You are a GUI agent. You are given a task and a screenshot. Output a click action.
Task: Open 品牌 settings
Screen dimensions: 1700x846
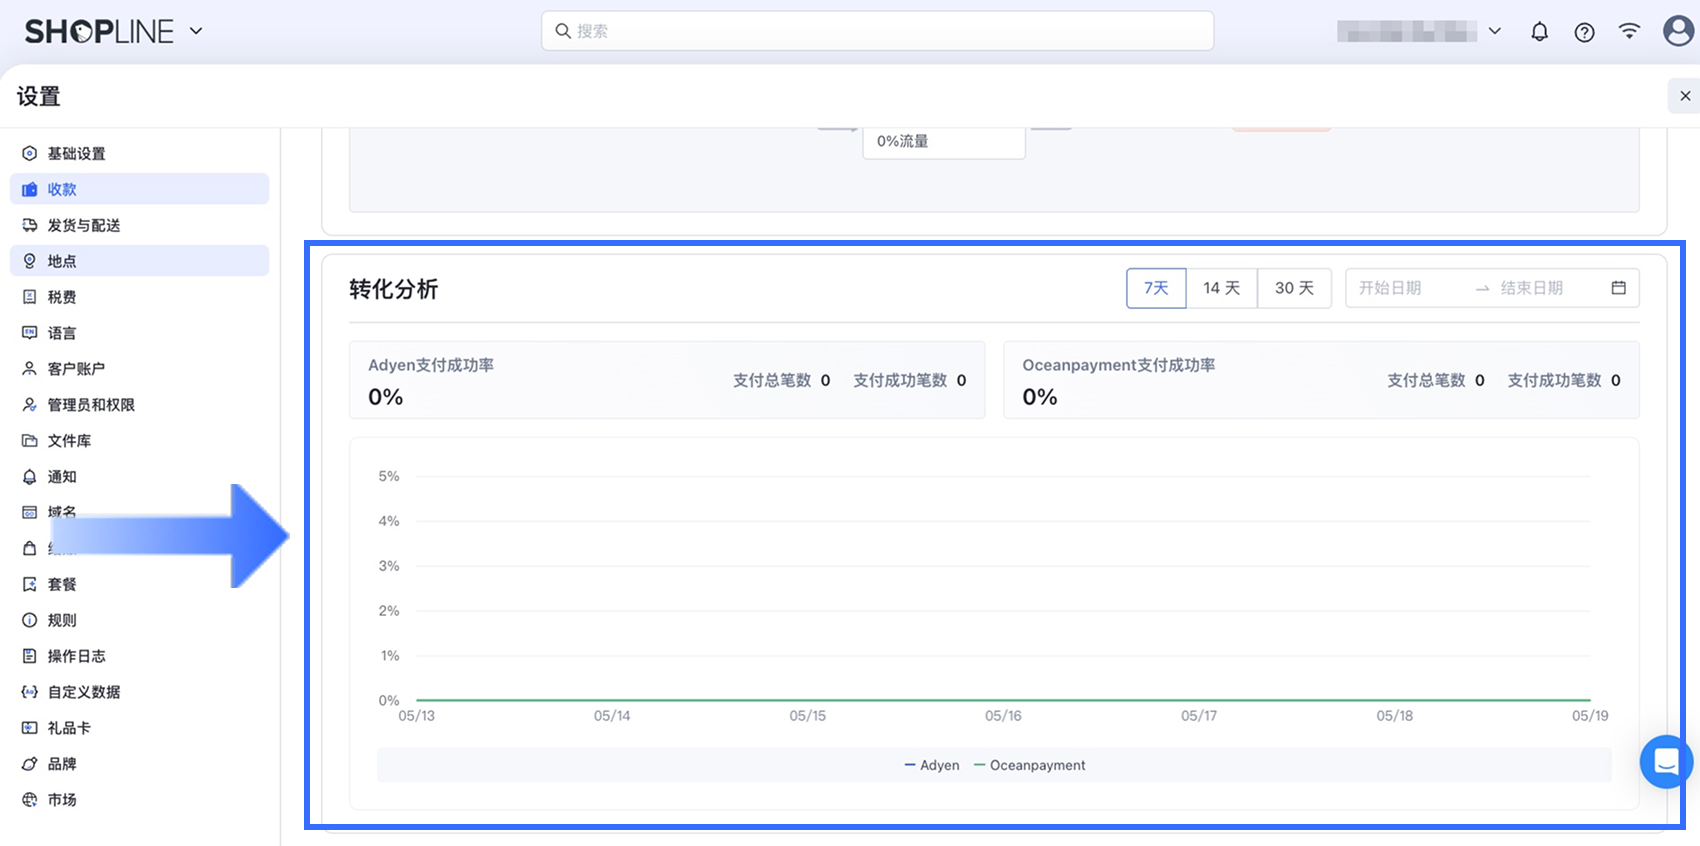click(139, 764)
